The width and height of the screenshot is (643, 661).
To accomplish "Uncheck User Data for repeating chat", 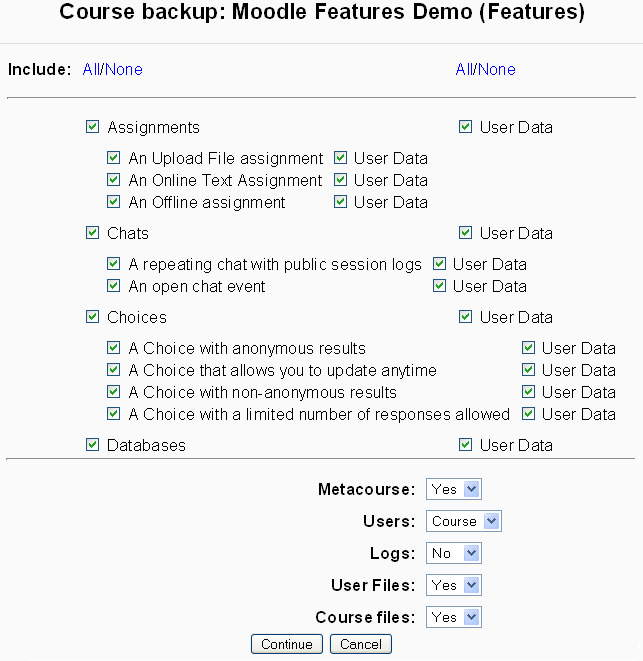I will [439, 264].
